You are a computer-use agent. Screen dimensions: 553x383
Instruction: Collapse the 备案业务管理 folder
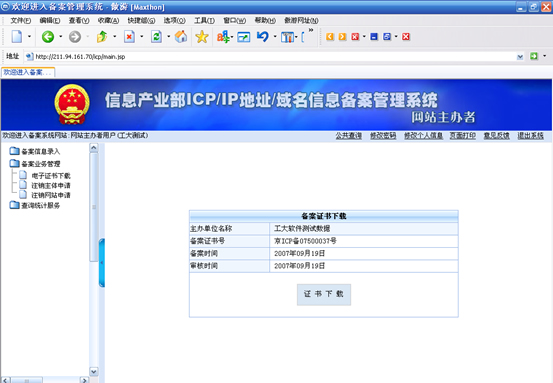[x=35, y=164]
